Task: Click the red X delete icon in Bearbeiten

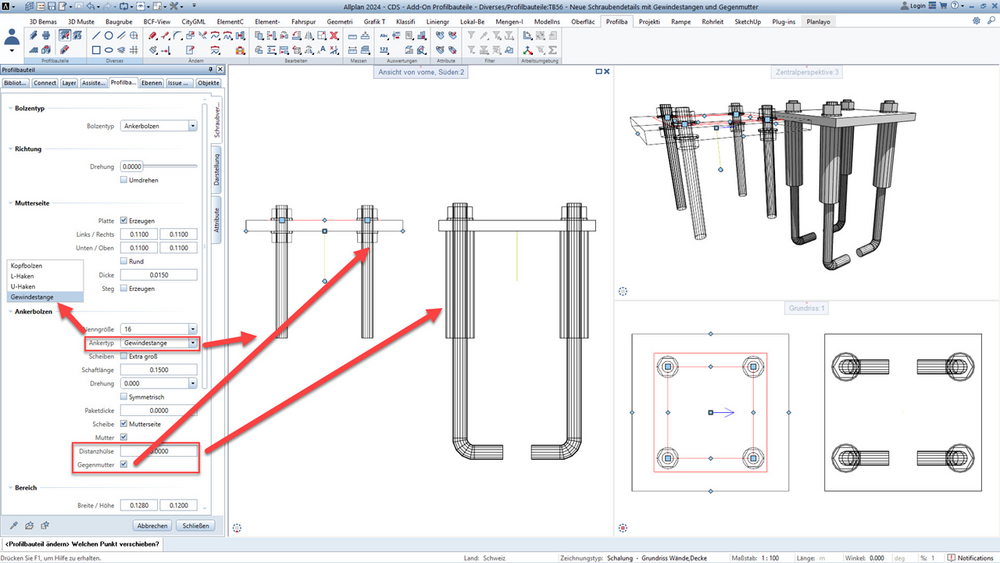Action: 334,36
